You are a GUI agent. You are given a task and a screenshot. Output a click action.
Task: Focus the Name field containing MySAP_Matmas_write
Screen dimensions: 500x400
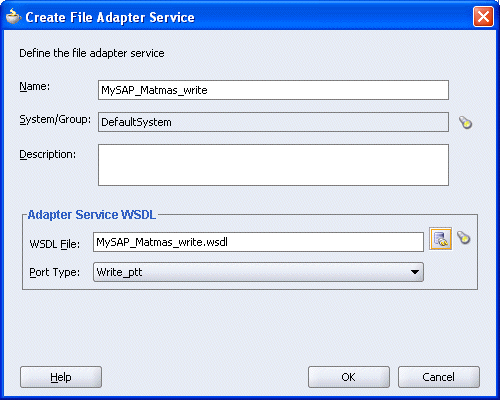(x=273, y=90)
